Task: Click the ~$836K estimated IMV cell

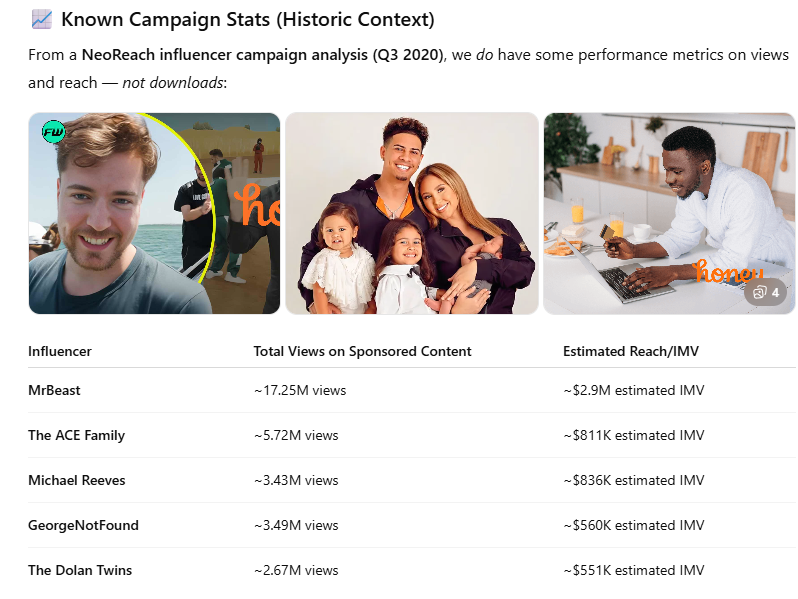Action: coord(634,480)
